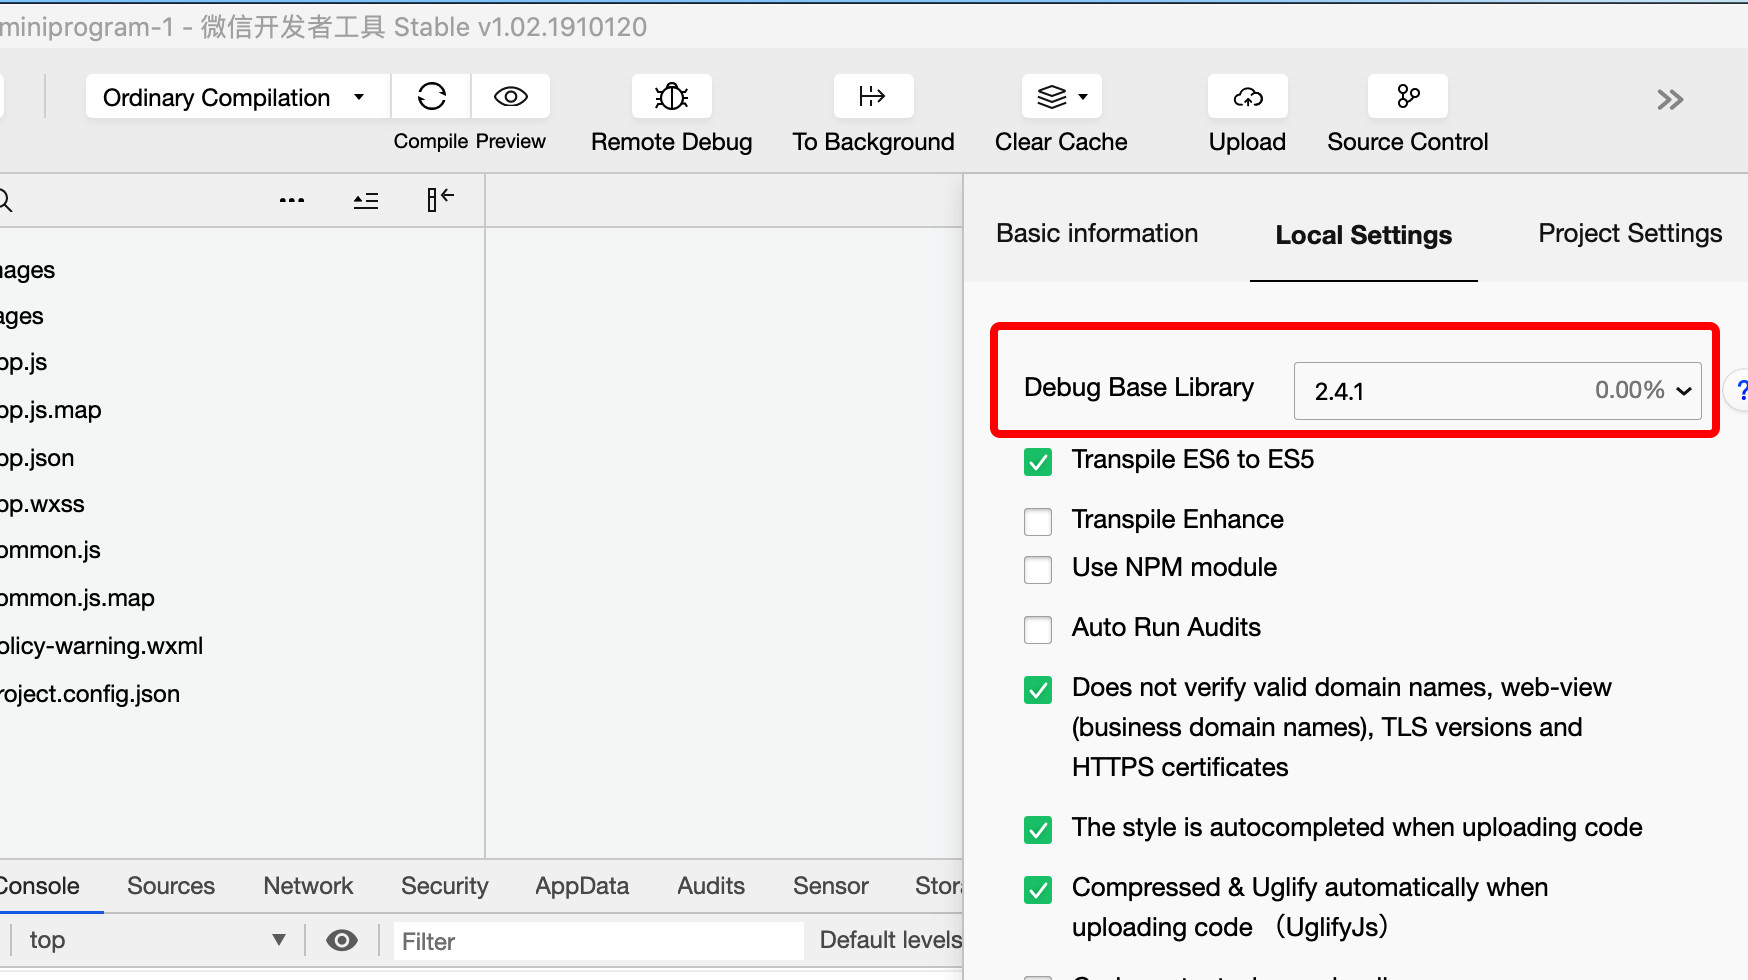
Task: Click the Preview eye icon
Action: tap(511, 97)
